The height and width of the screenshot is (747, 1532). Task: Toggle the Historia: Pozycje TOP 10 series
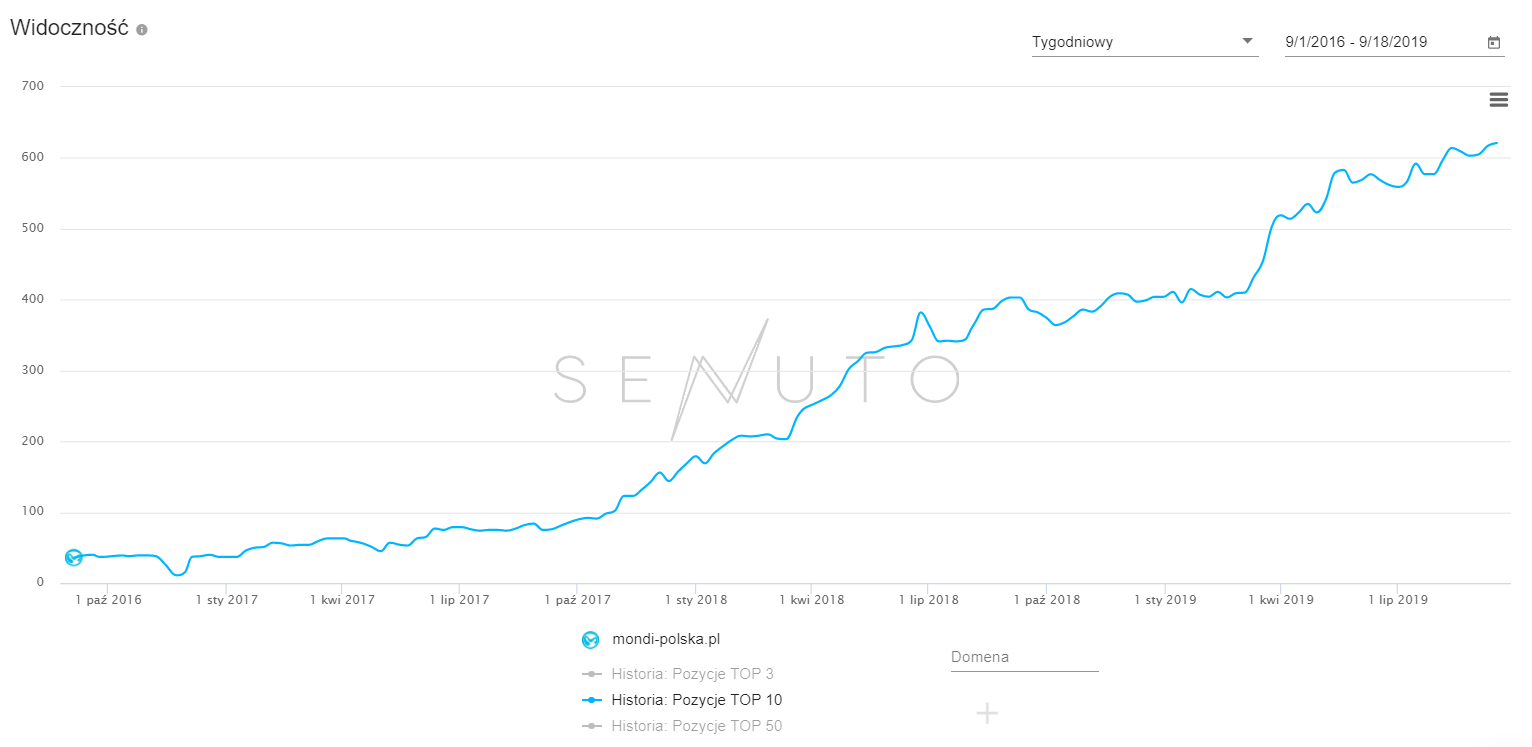696,700
